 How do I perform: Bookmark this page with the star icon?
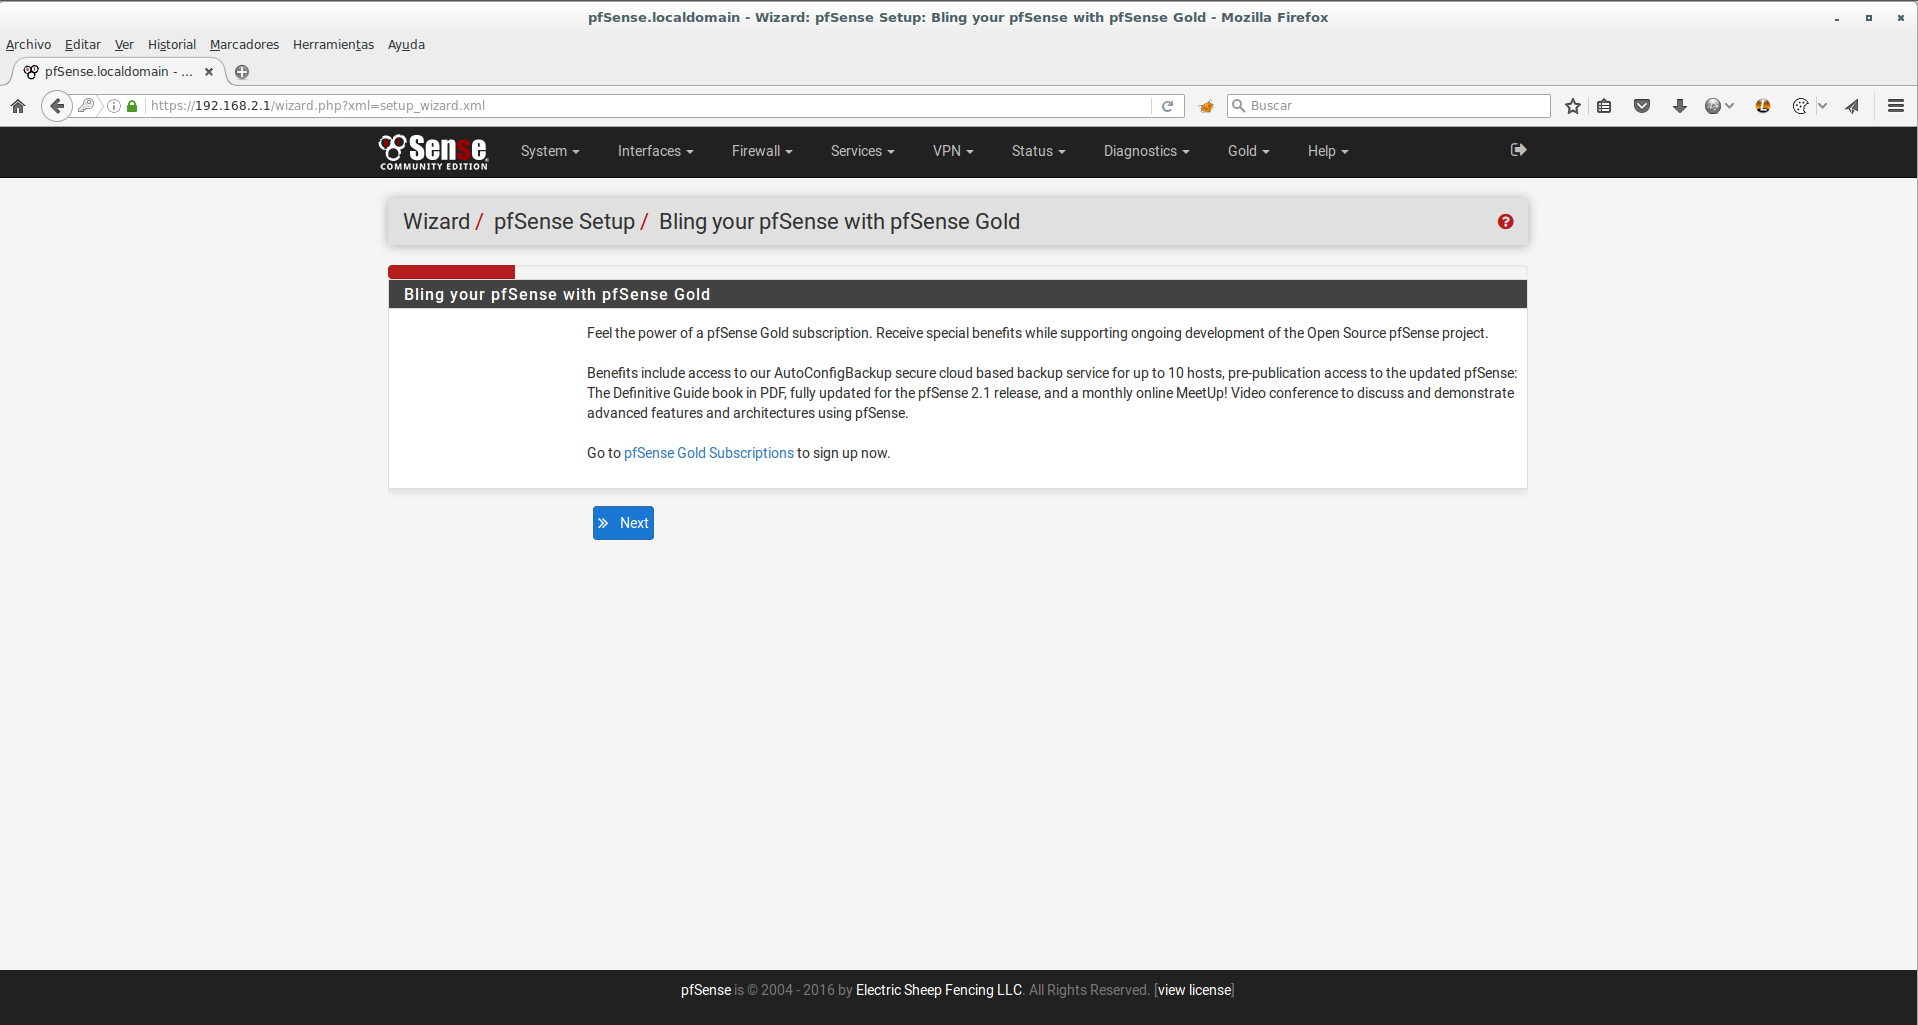pyautogui.click(x=1573, y=106)
